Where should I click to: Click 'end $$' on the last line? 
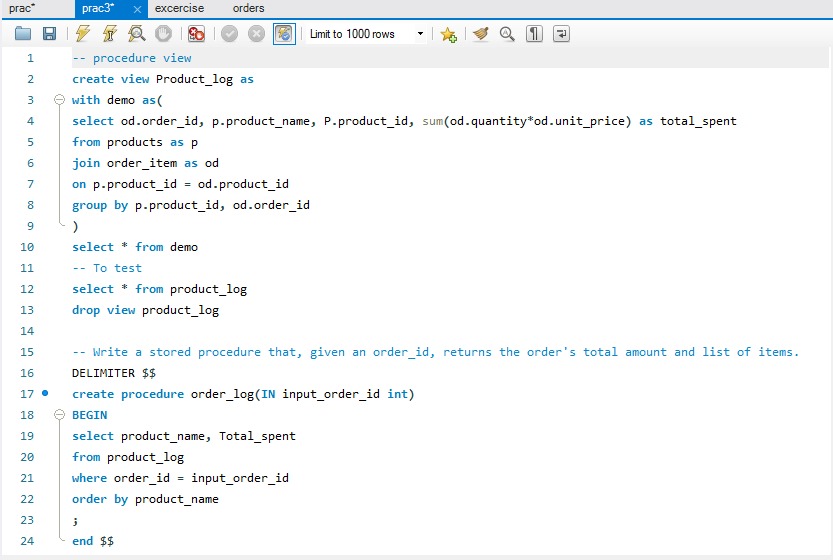point(93,541)
